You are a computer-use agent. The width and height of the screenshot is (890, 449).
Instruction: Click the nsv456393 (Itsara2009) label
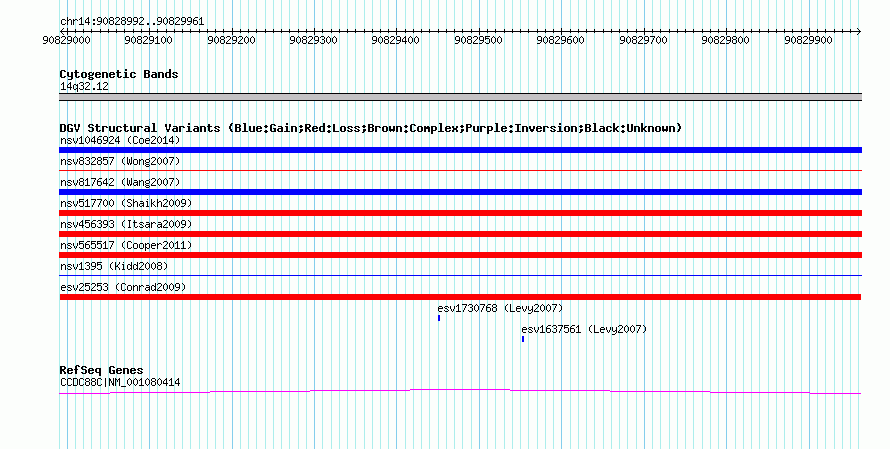click(126, 224)
